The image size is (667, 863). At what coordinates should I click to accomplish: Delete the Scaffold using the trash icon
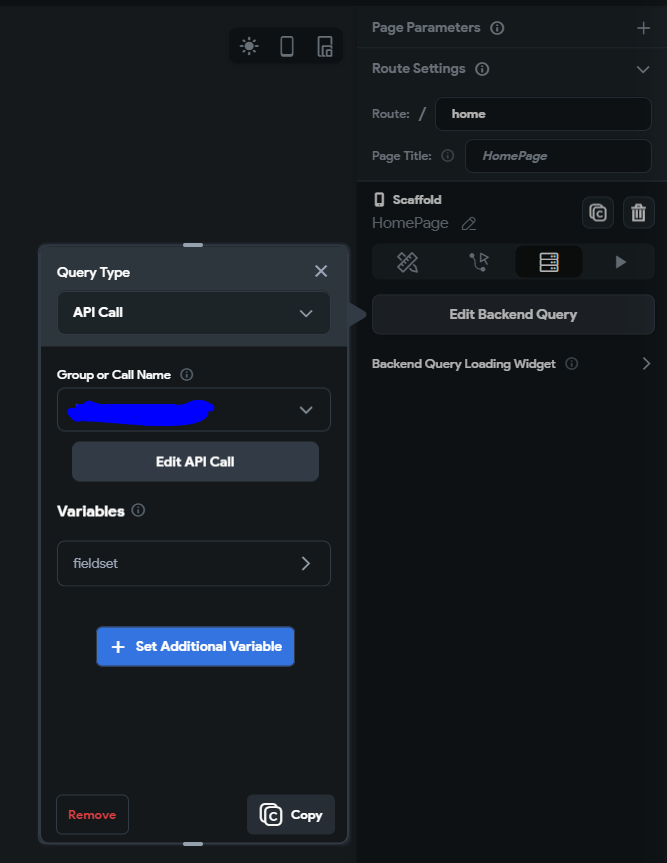(x=638, y=212)
